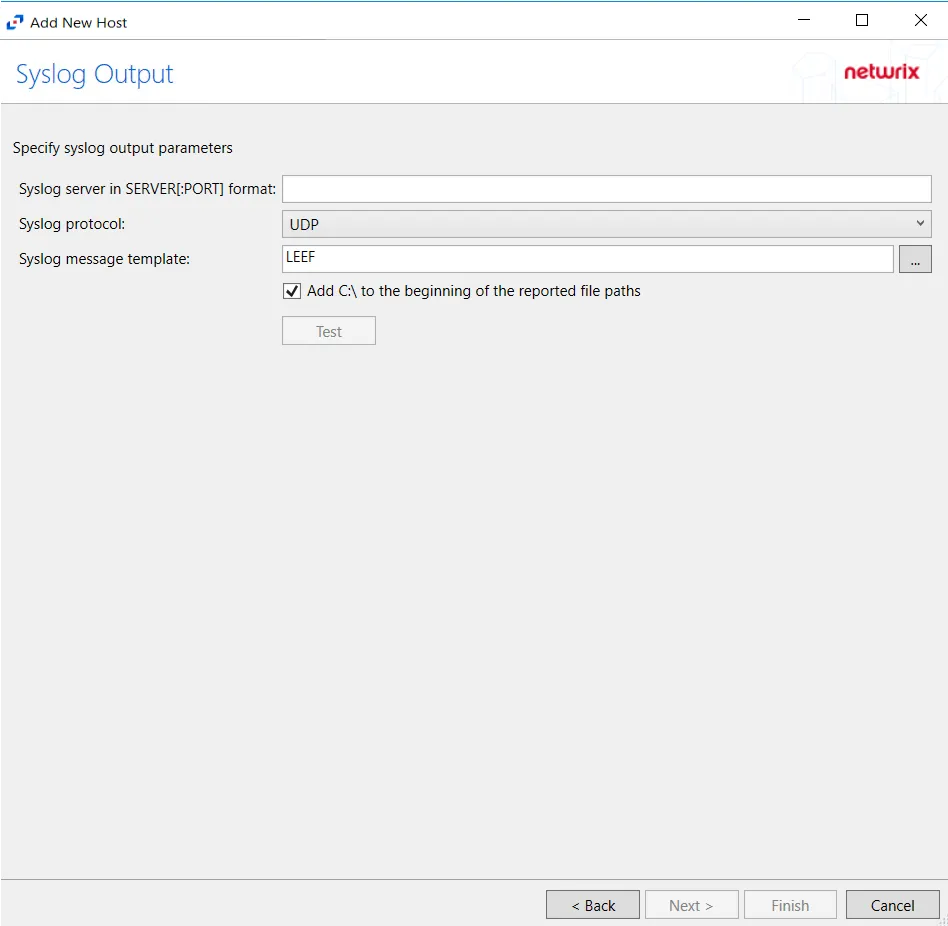Viewport: 948px width, 926px height.
Task: Click the Syslog server input field
Action: 606,189
